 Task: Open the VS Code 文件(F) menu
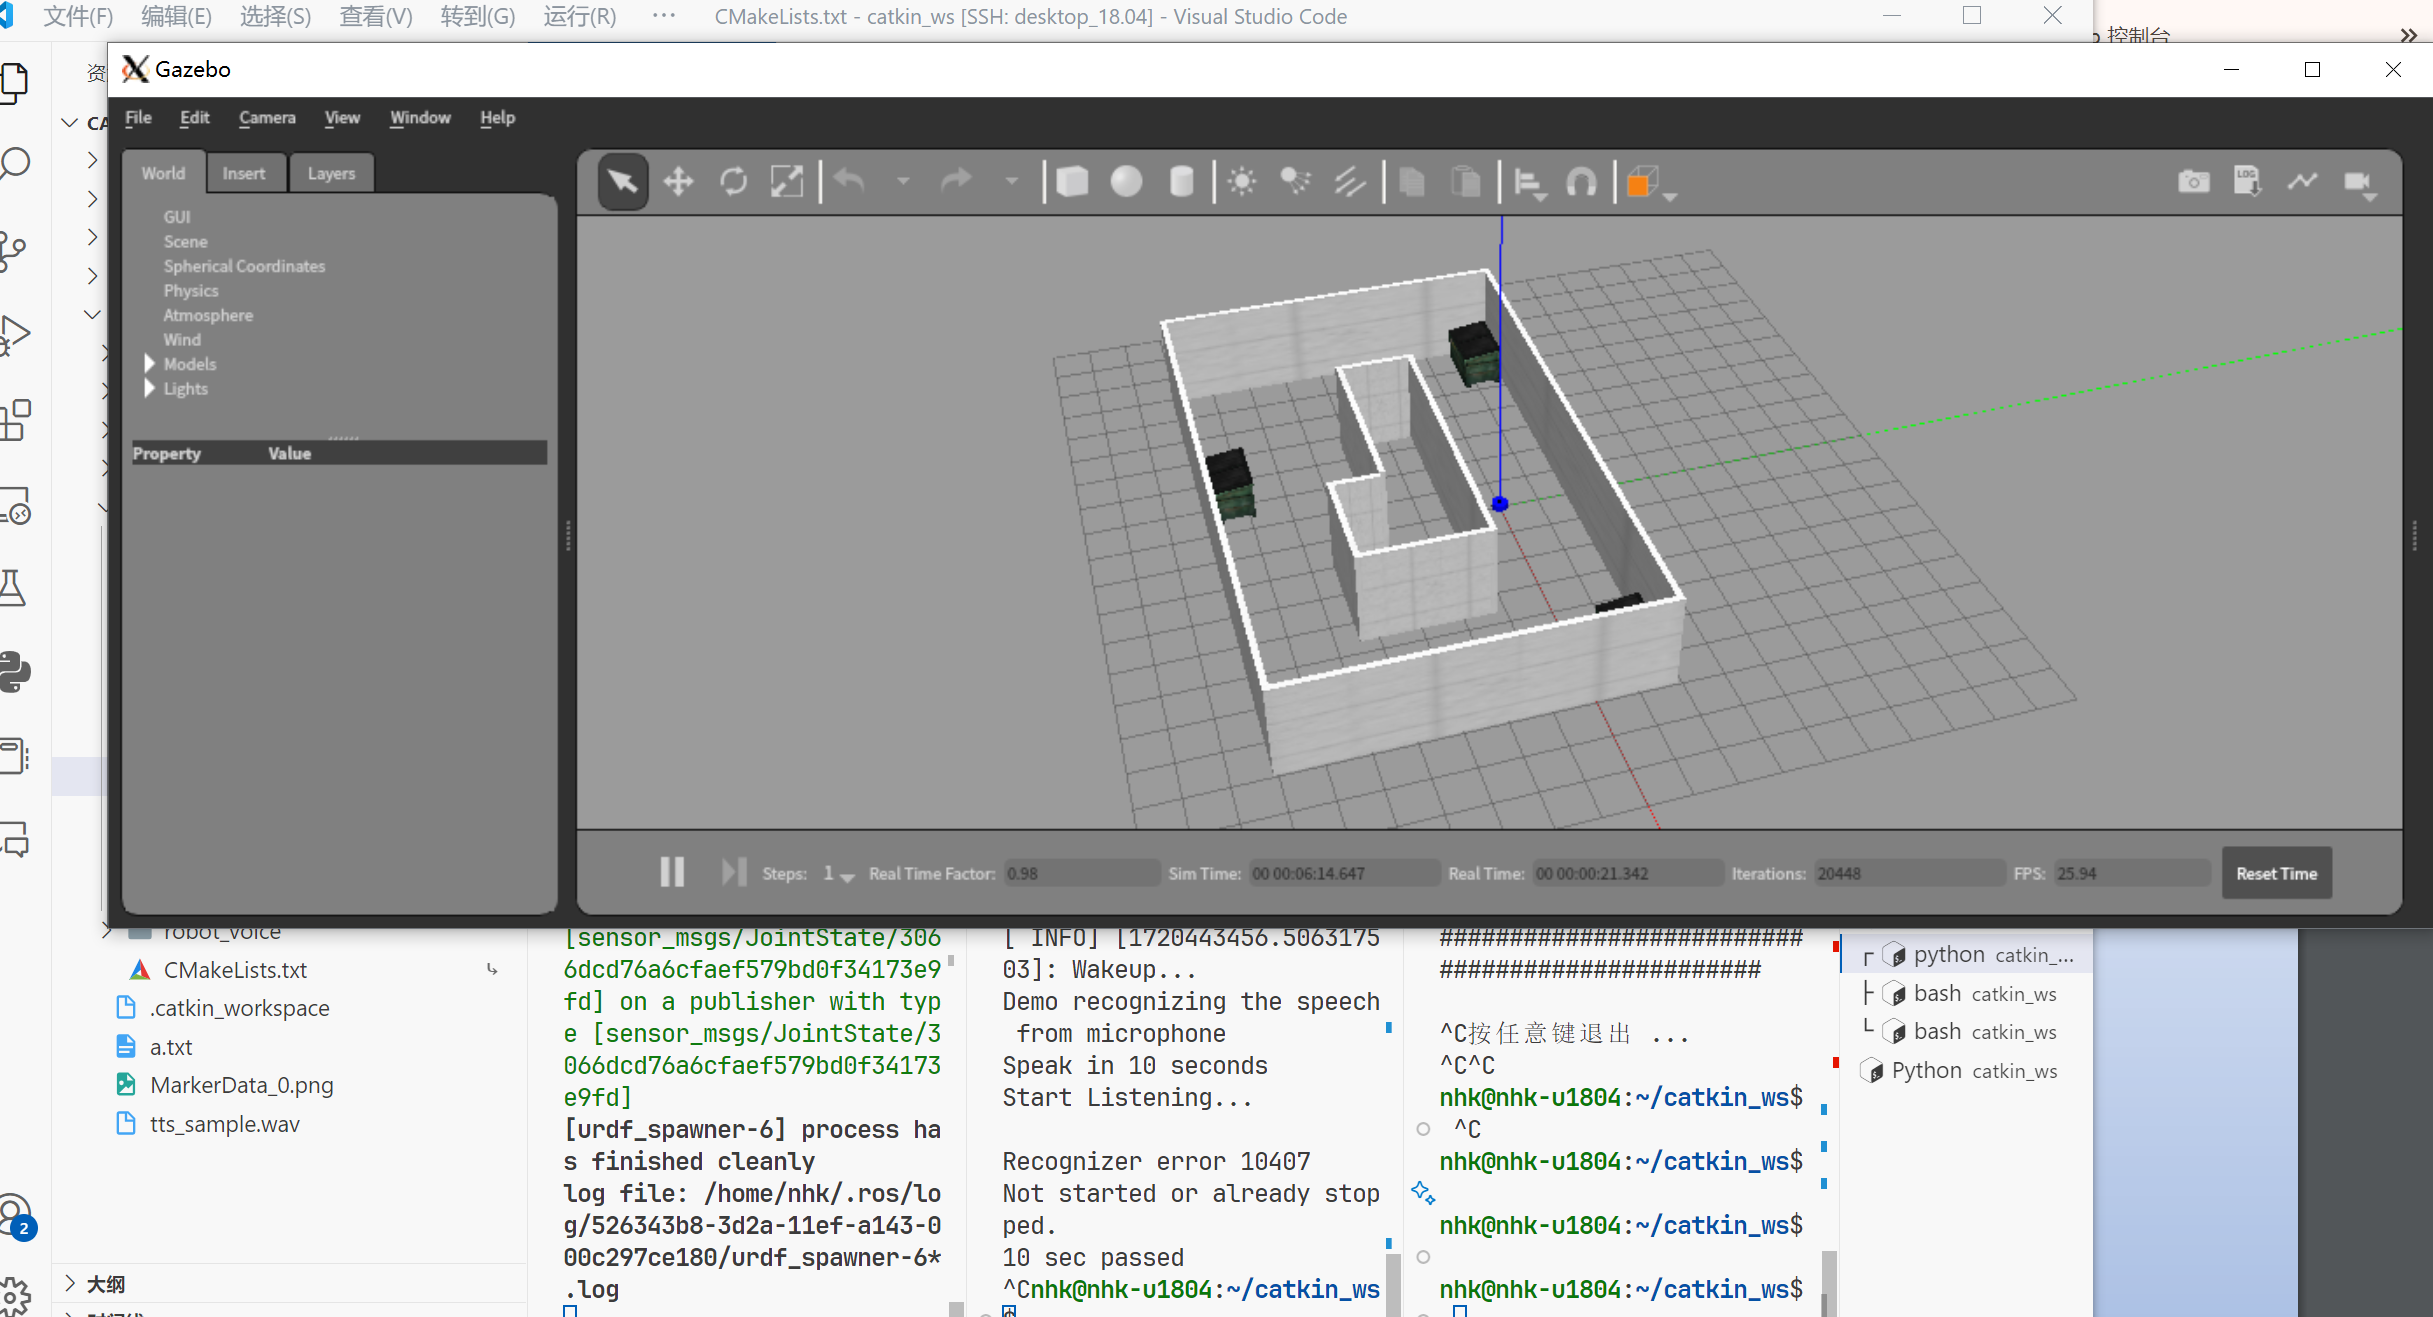coord(78,17)
